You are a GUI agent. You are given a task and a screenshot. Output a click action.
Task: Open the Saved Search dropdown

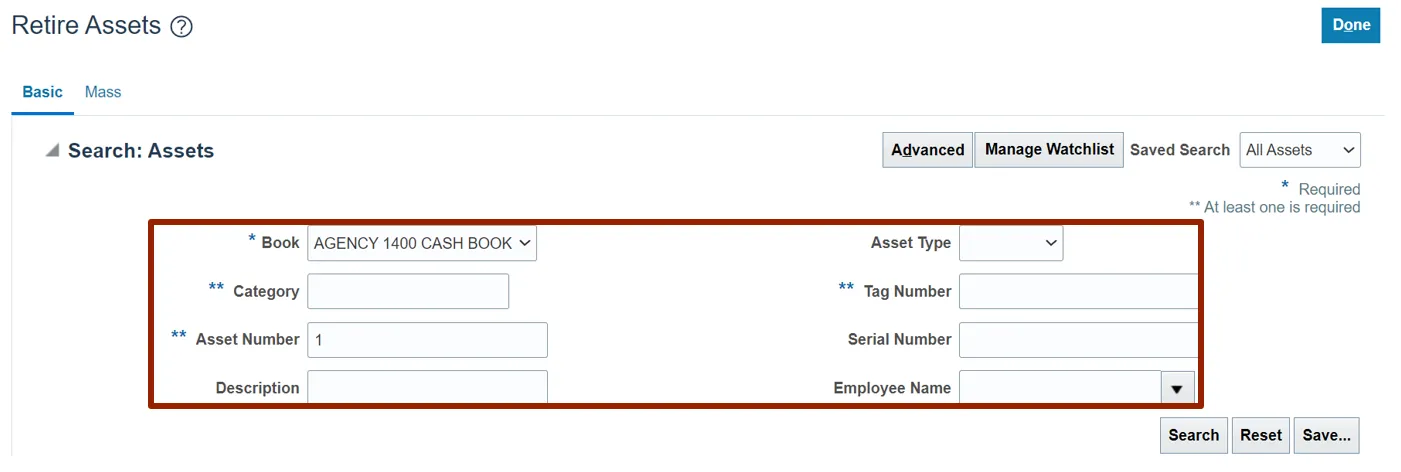[1299, 150]
